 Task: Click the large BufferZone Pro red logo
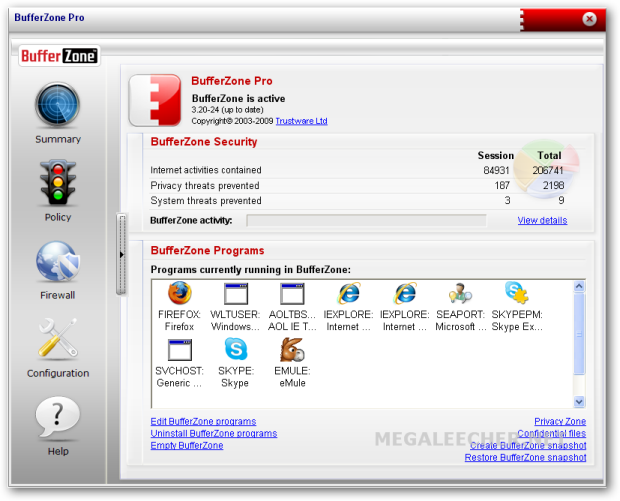pos(155,100)
